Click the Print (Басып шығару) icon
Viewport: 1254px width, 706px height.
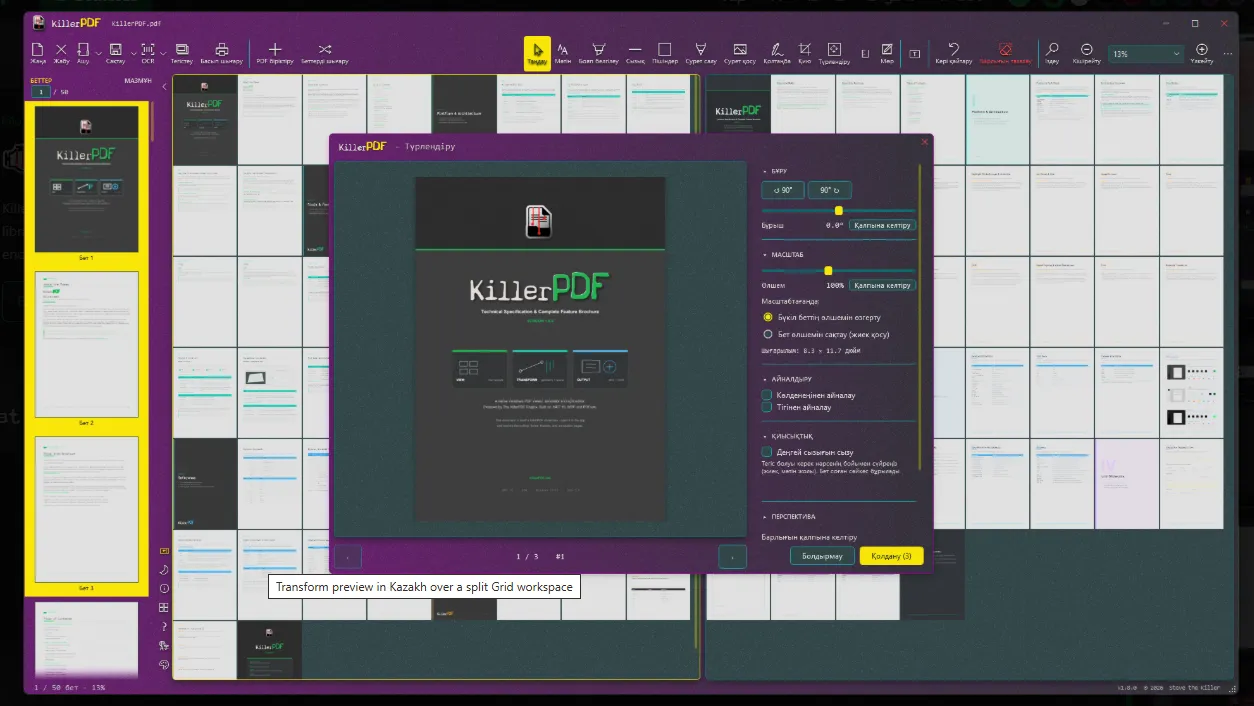222,49
